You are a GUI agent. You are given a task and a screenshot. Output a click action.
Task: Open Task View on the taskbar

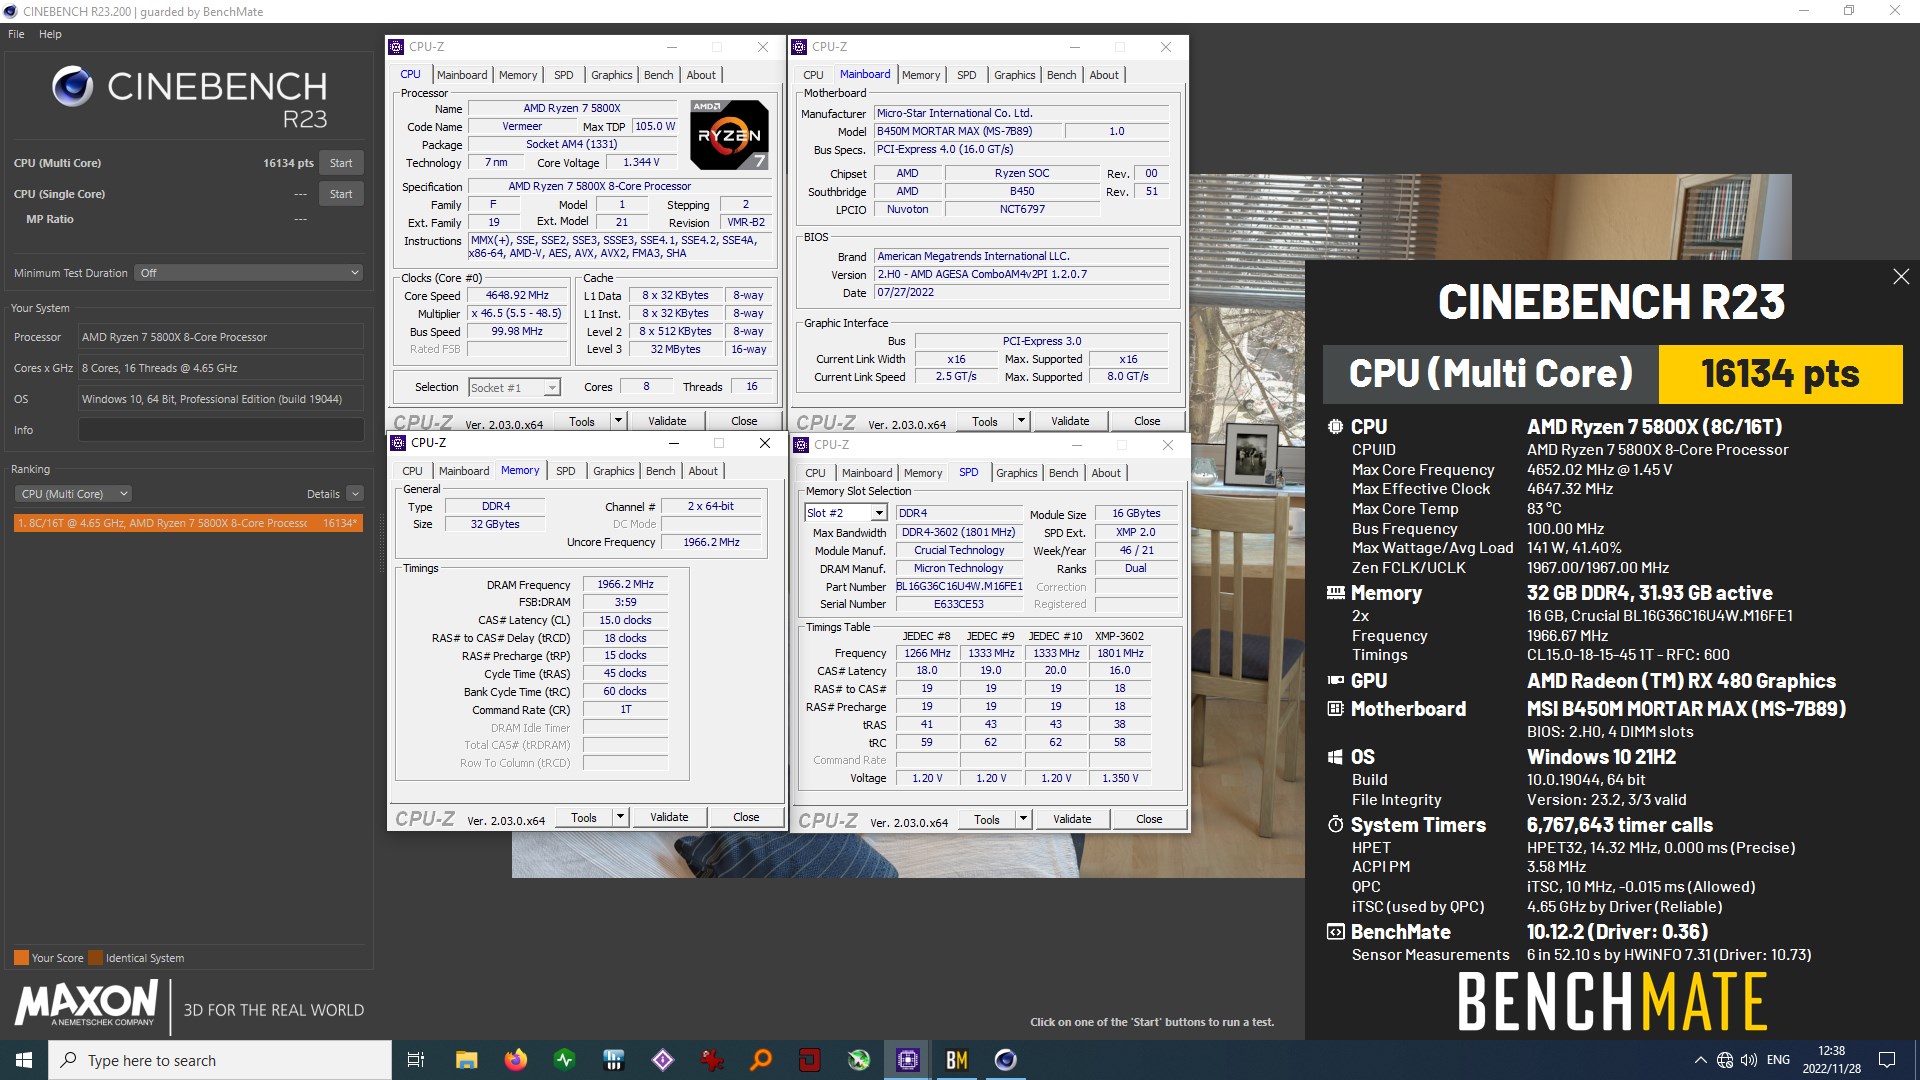416,1060
